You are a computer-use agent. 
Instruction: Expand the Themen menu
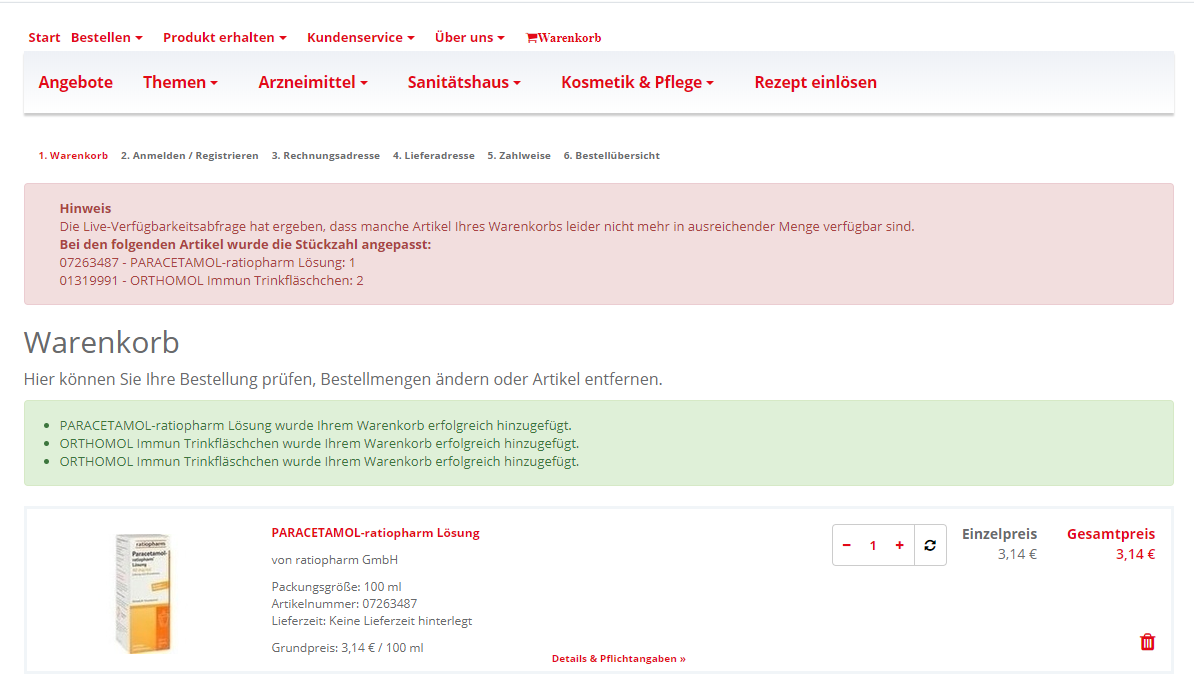[x=180, y=83]
